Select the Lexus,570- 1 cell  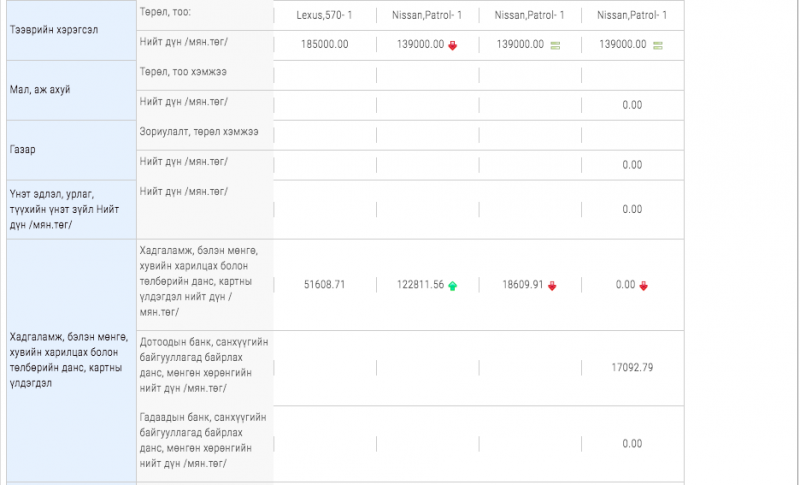(x=325, y=15)
